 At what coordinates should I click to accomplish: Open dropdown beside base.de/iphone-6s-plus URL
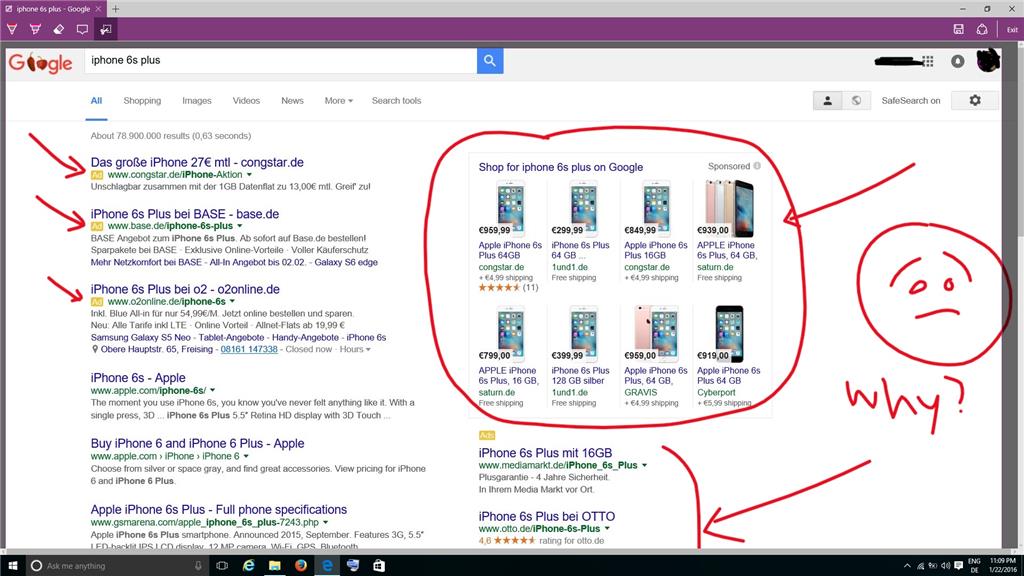(240, 226)
